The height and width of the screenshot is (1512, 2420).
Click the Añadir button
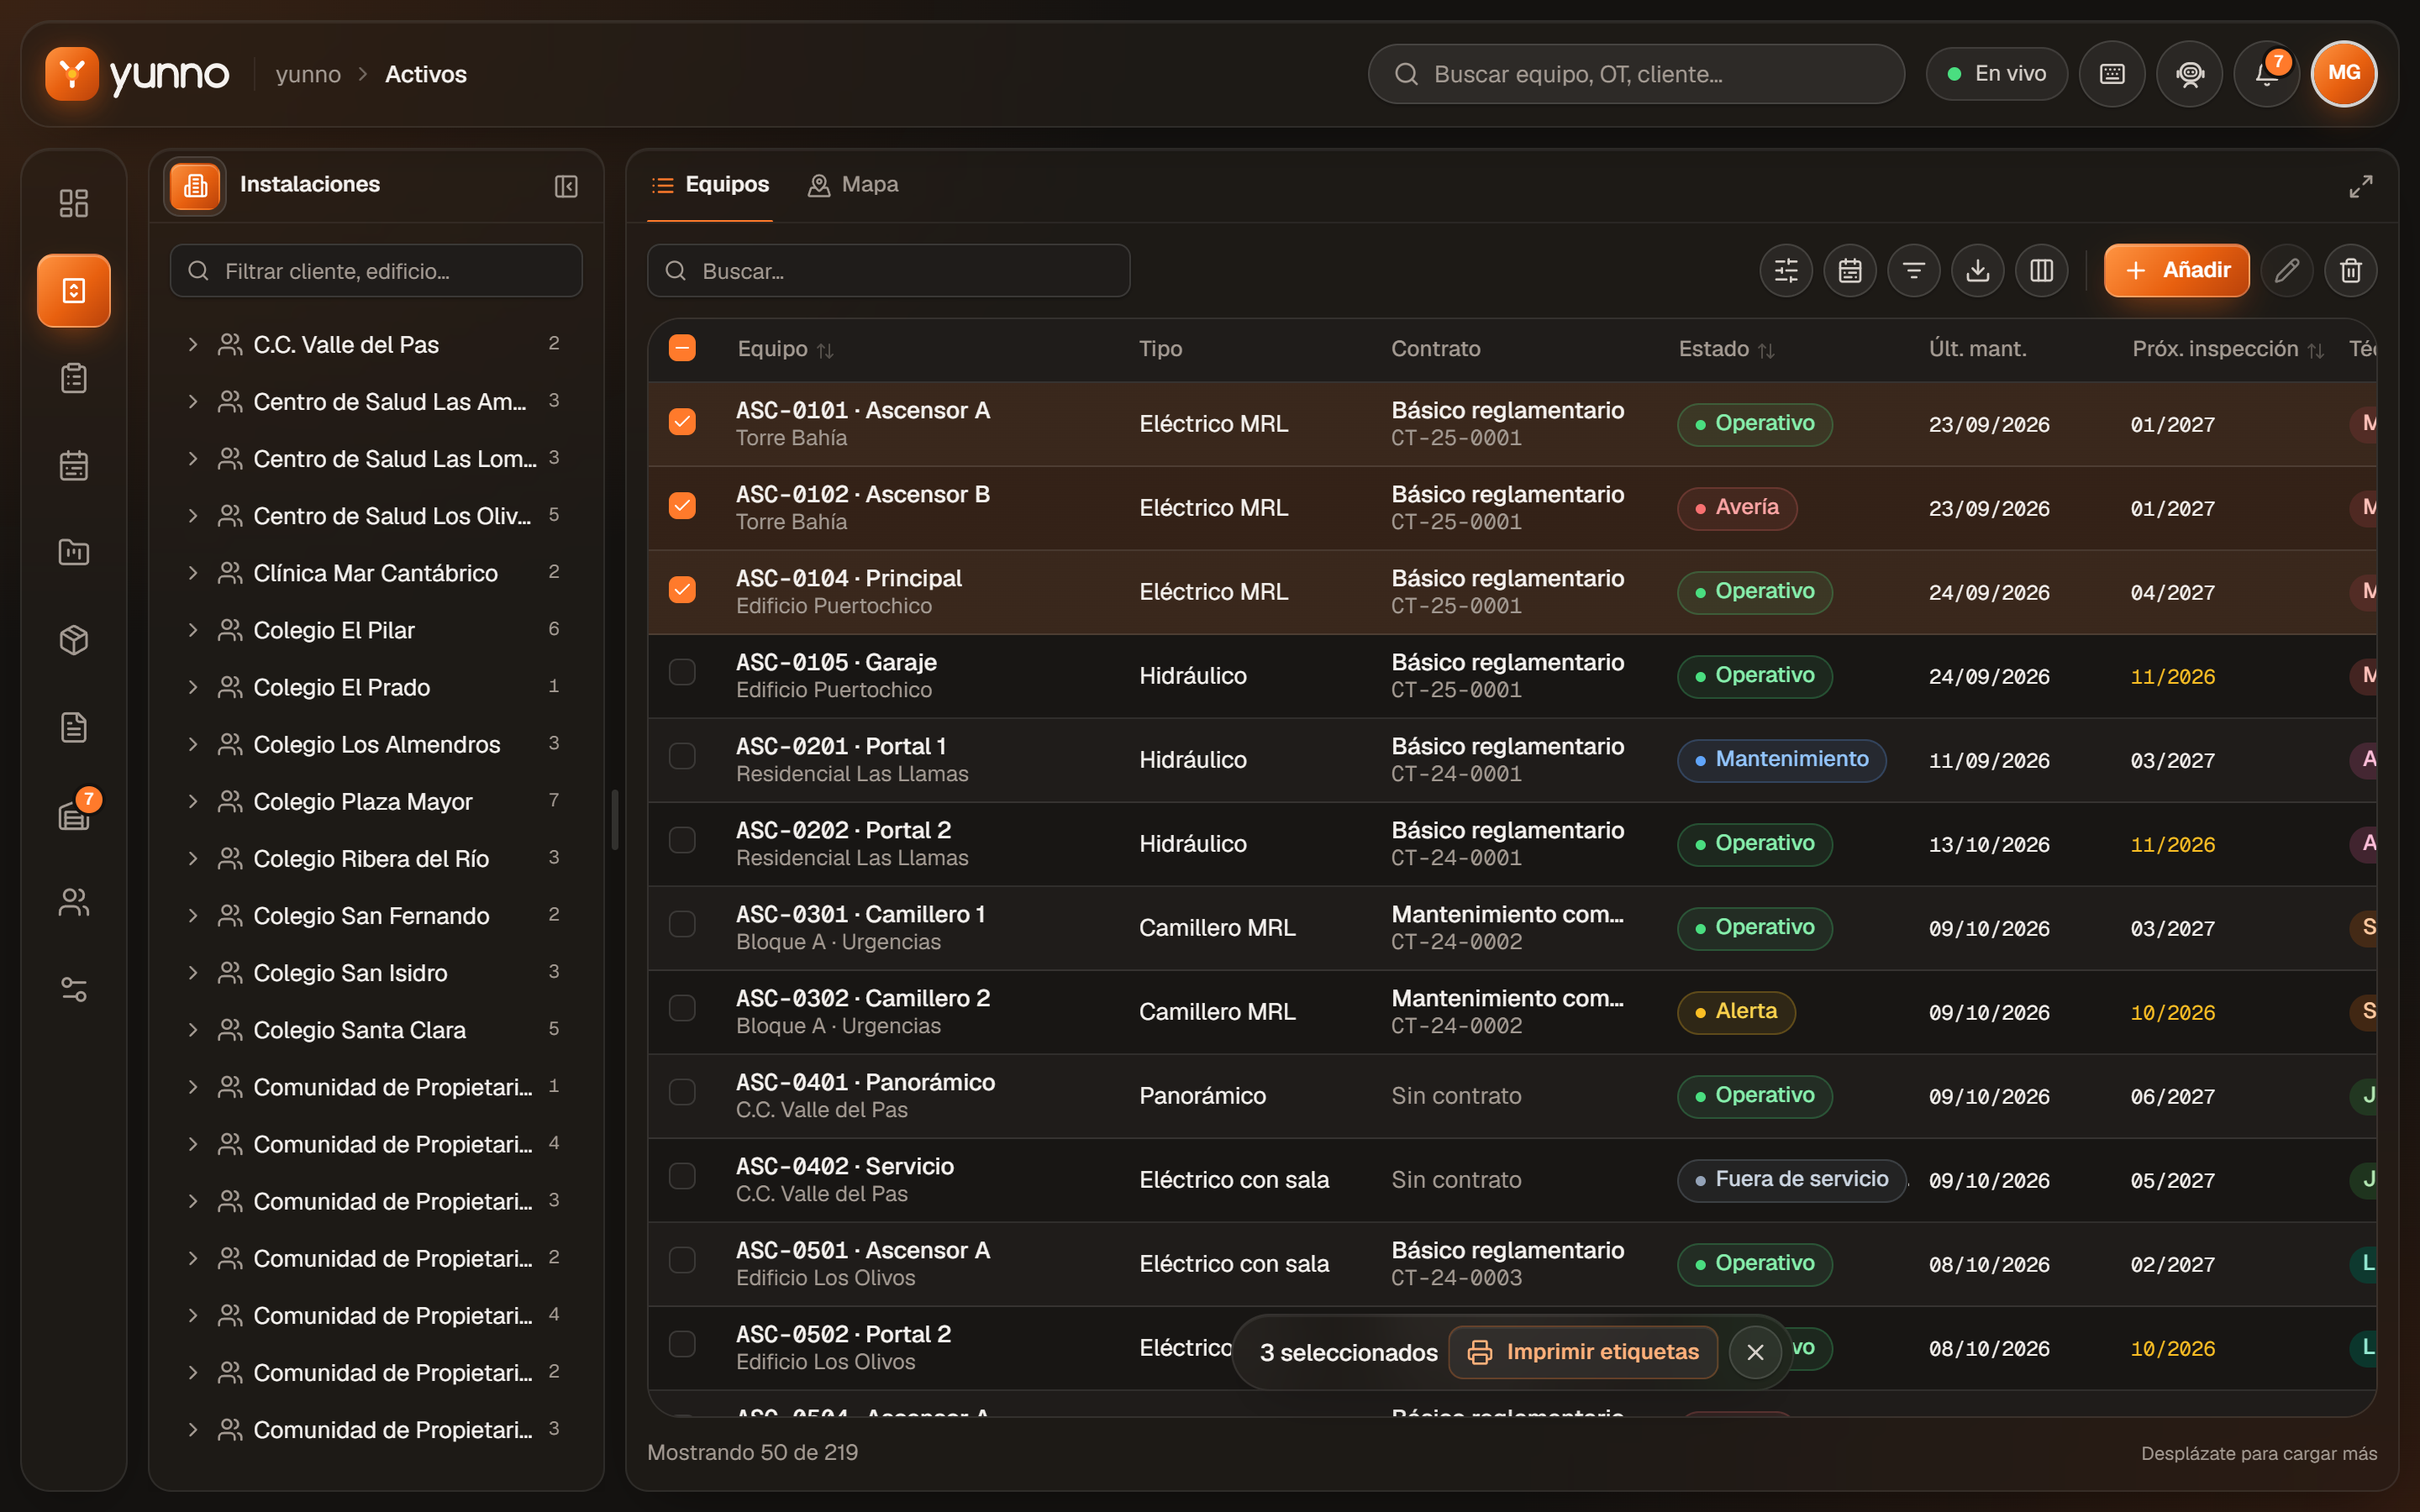click(2176, 270)
